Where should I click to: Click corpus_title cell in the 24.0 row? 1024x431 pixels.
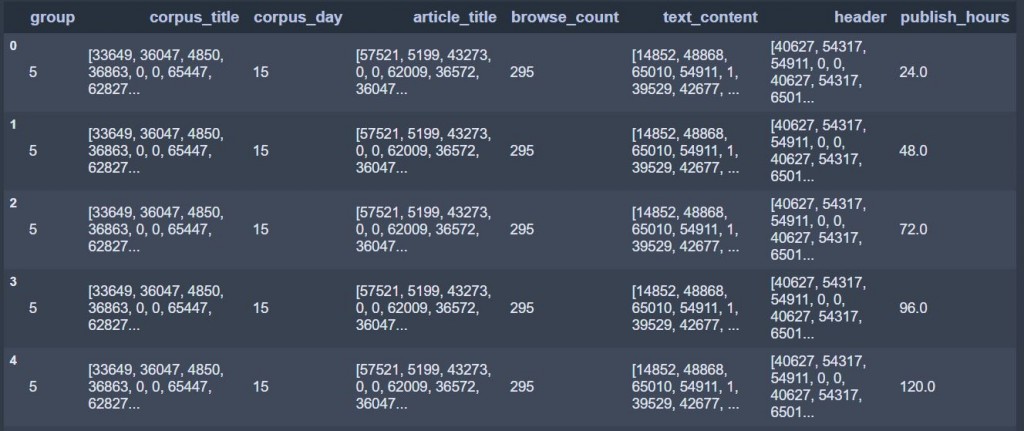(156, 72)
